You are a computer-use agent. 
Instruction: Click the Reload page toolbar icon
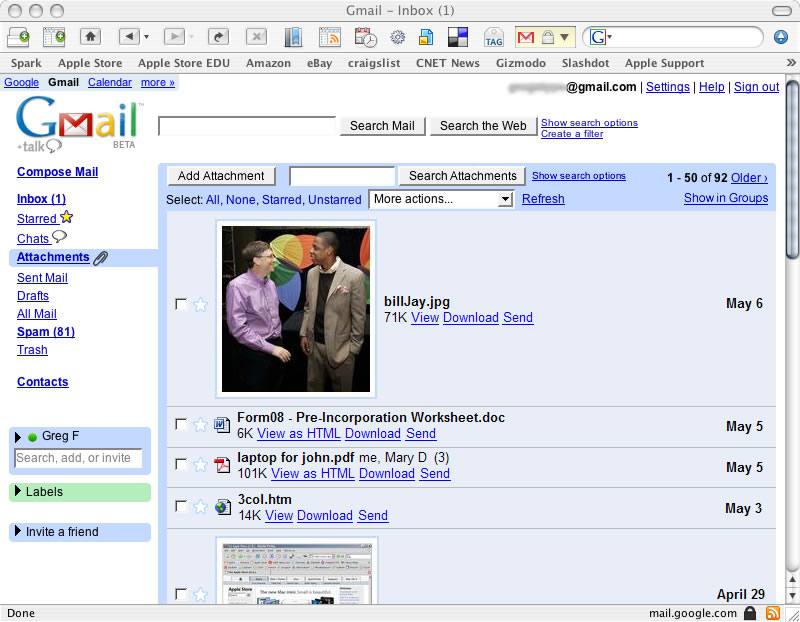click(x=218, y=37)
